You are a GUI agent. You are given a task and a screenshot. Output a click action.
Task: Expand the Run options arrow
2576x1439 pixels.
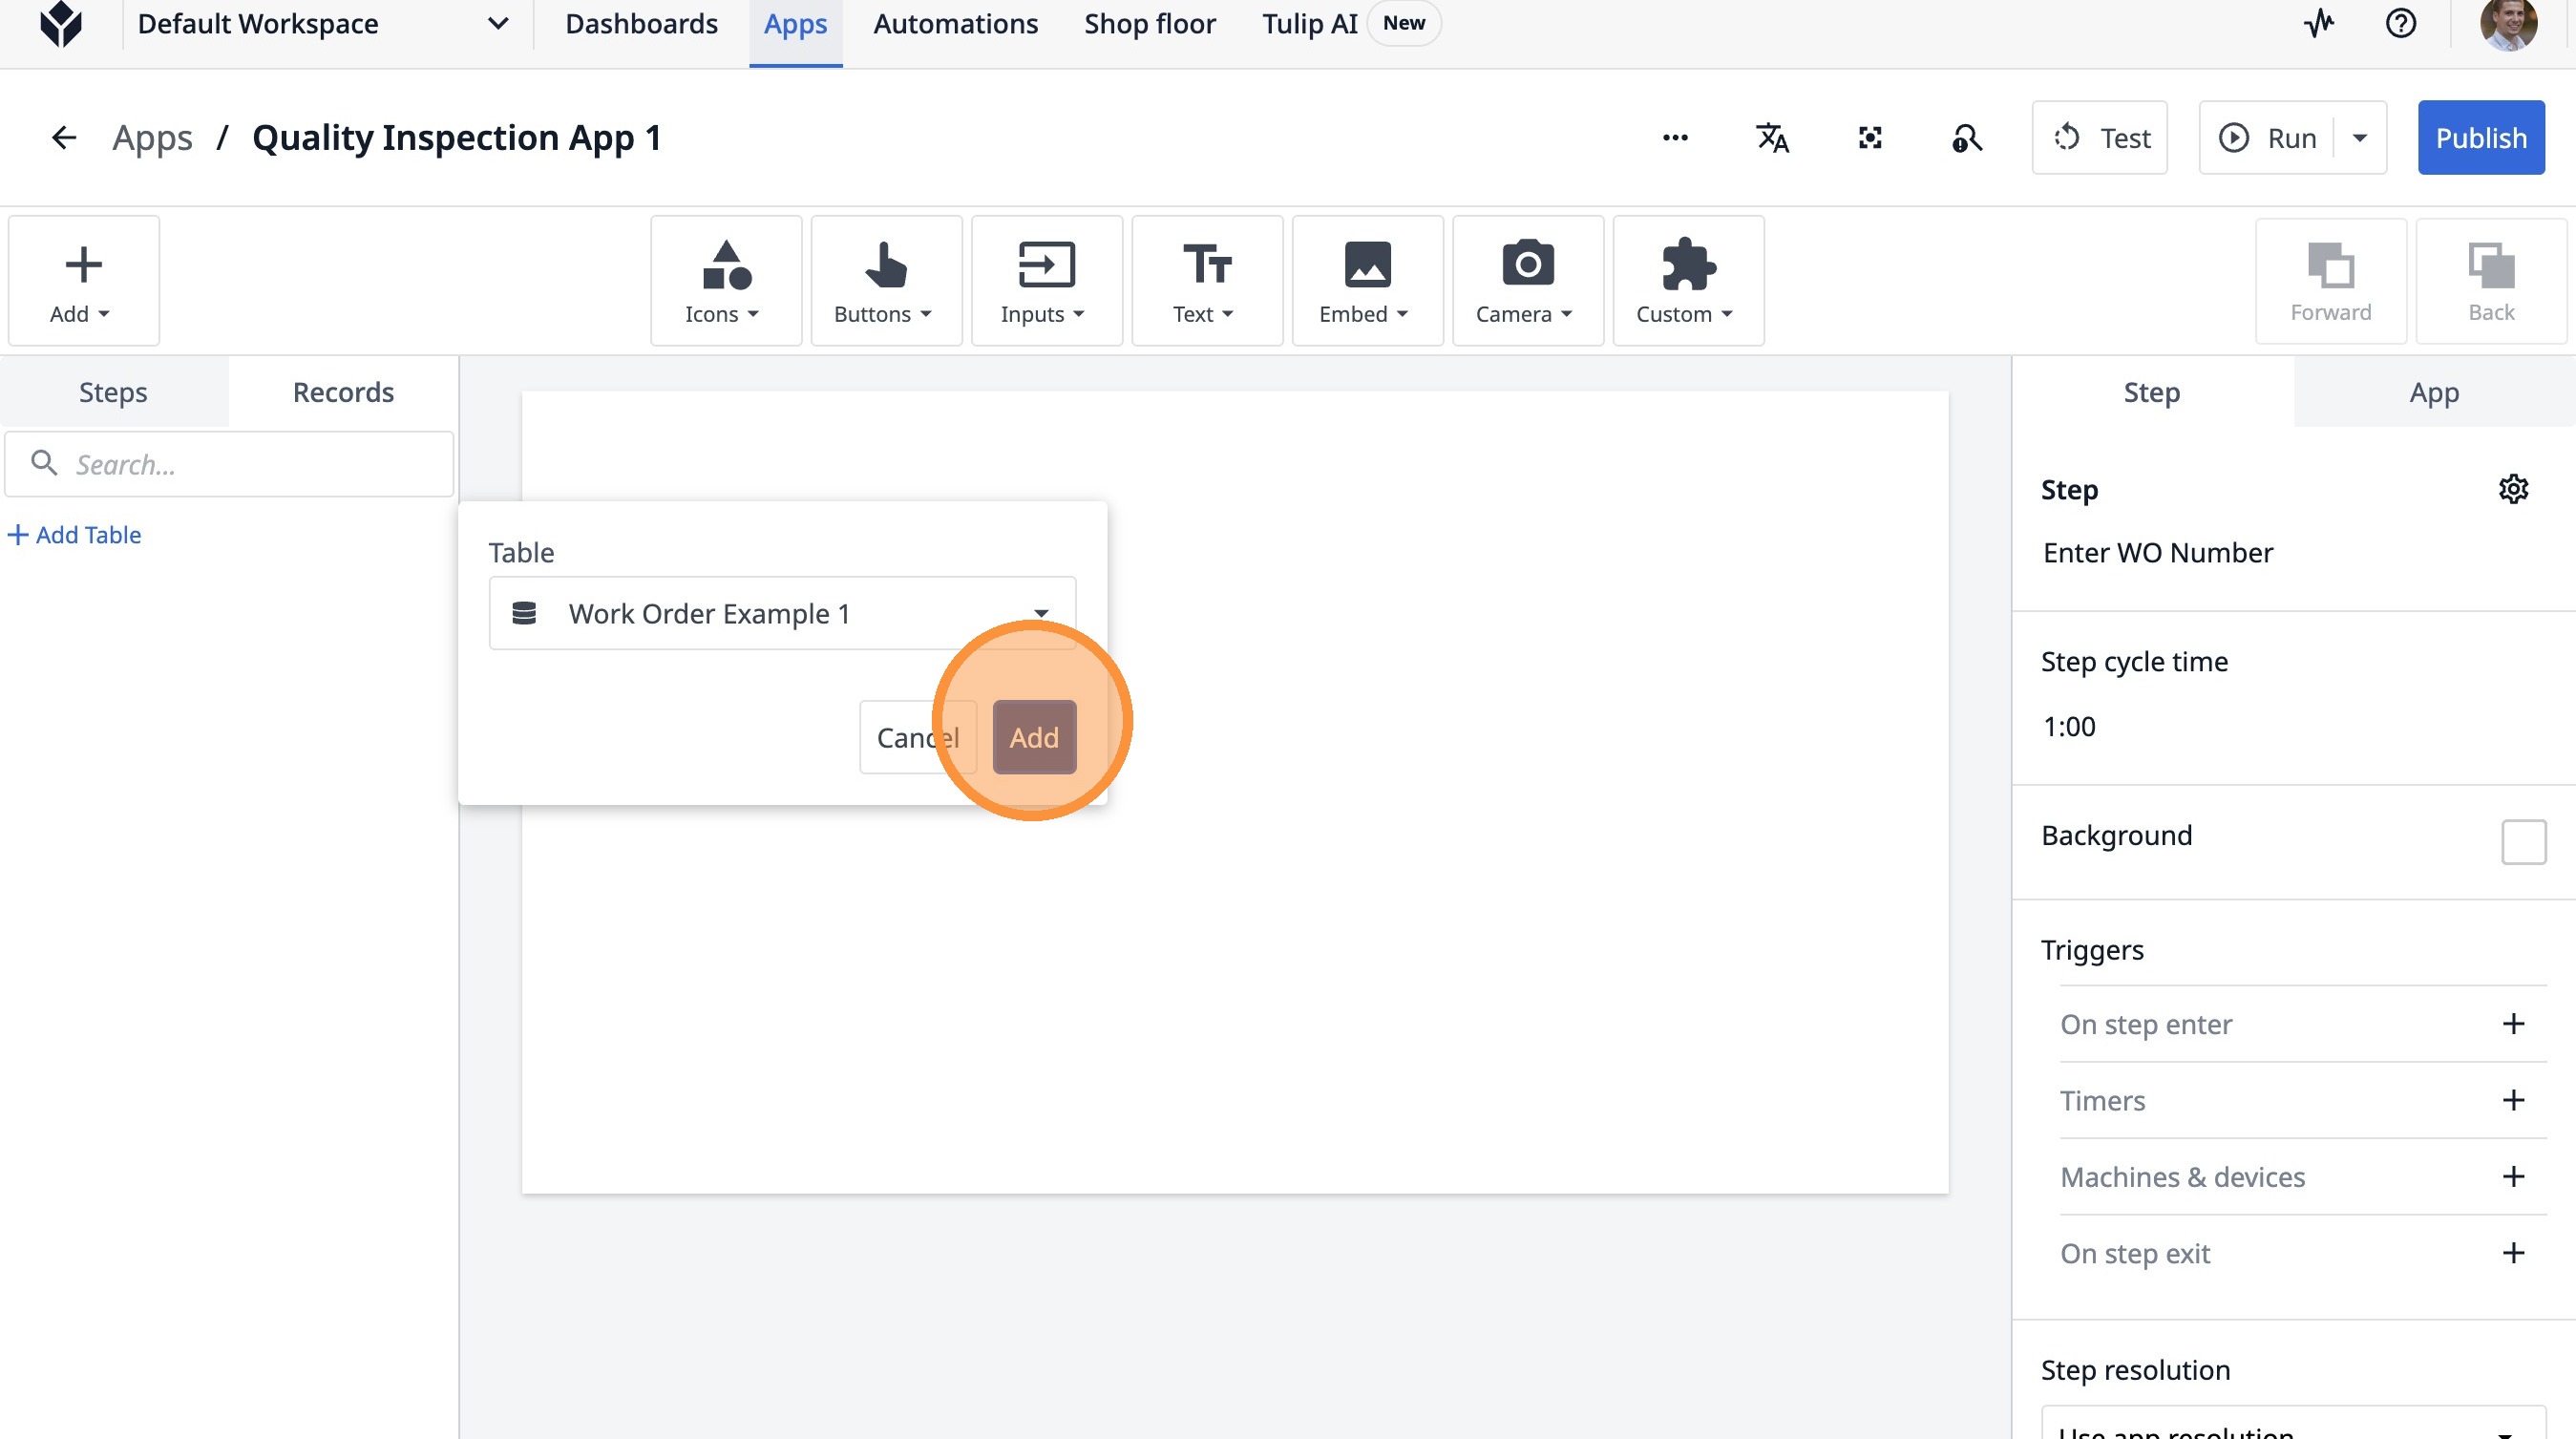2360,137
